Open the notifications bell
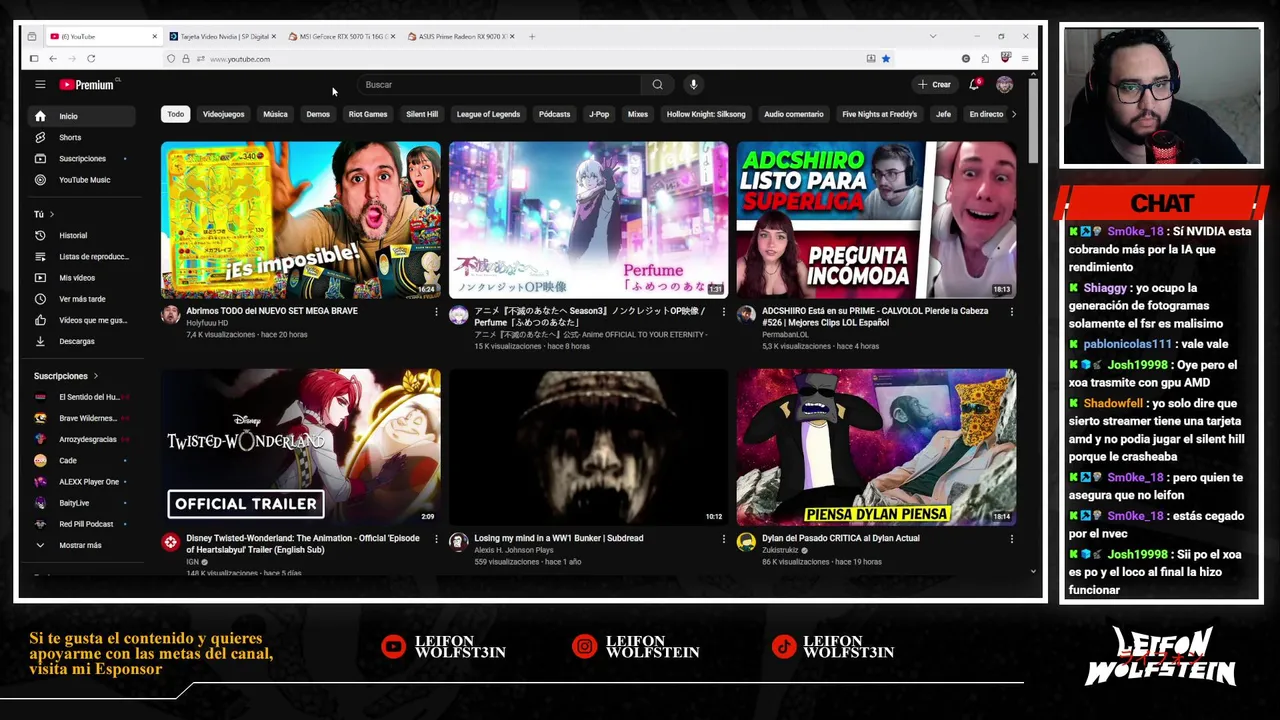The image size is (1280, 720). tap(974, 85)
